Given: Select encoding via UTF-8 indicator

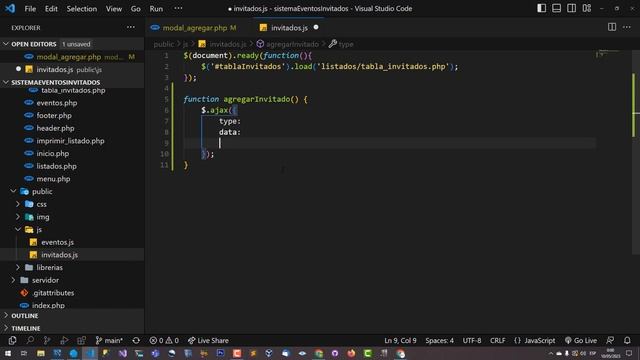Looking at the screenshot, I should 472,340.
